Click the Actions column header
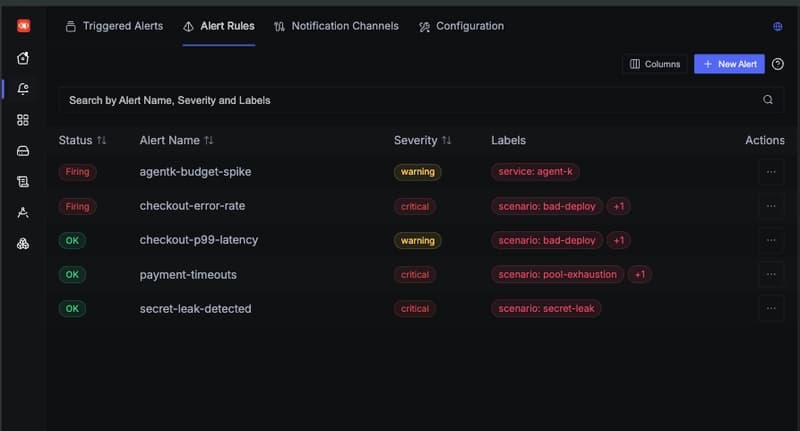Screen dimensions: 800x431 764,140
